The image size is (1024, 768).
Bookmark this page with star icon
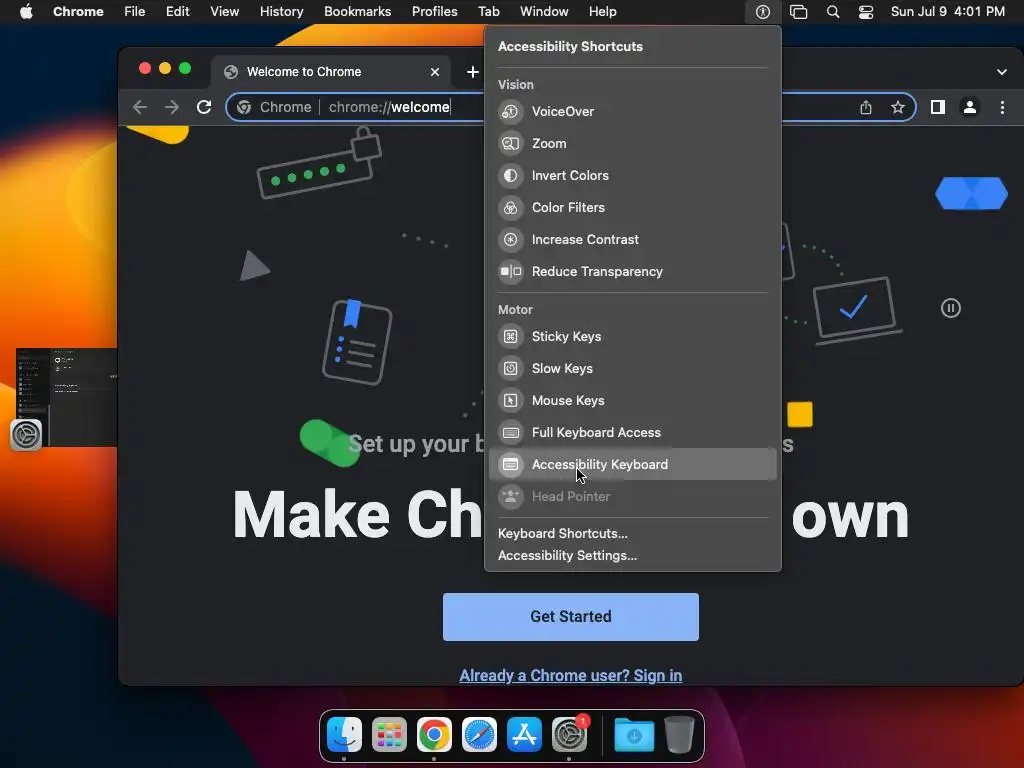click(898, 107)
